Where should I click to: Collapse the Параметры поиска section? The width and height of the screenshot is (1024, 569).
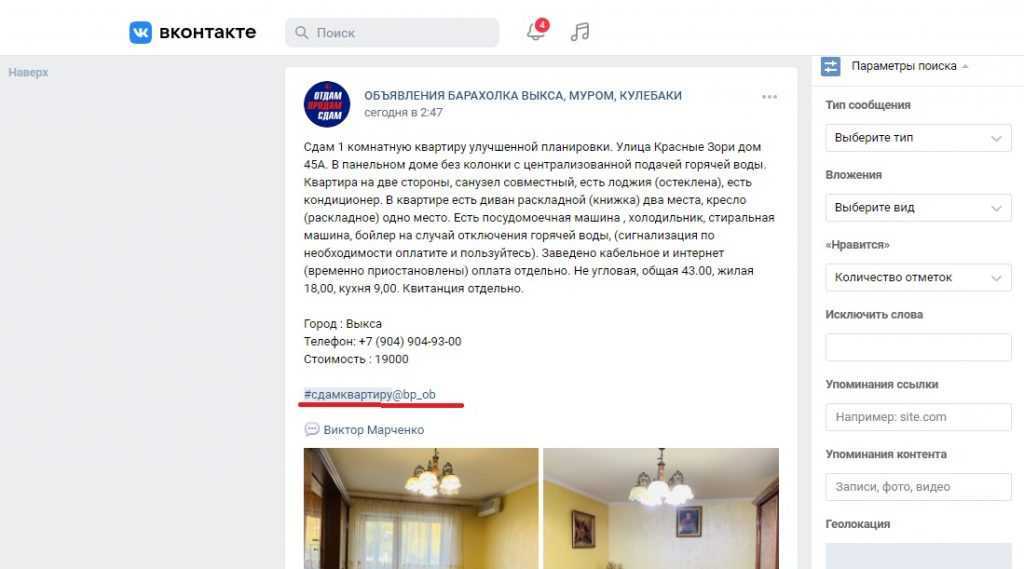pyautogui.click(x=910, y=66)
